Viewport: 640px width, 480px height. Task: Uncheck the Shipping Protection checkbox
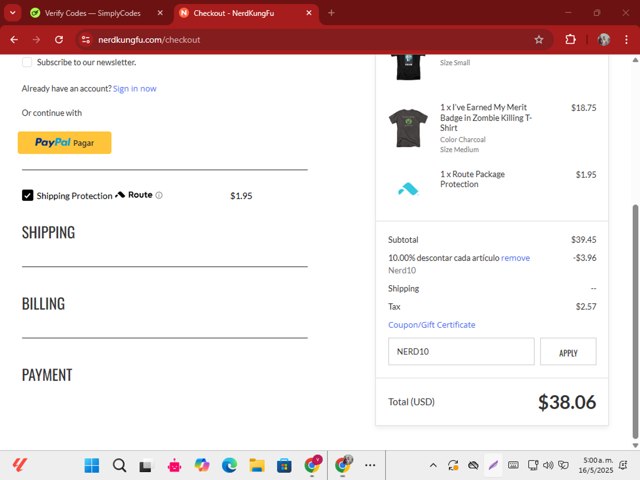[27, 196]
